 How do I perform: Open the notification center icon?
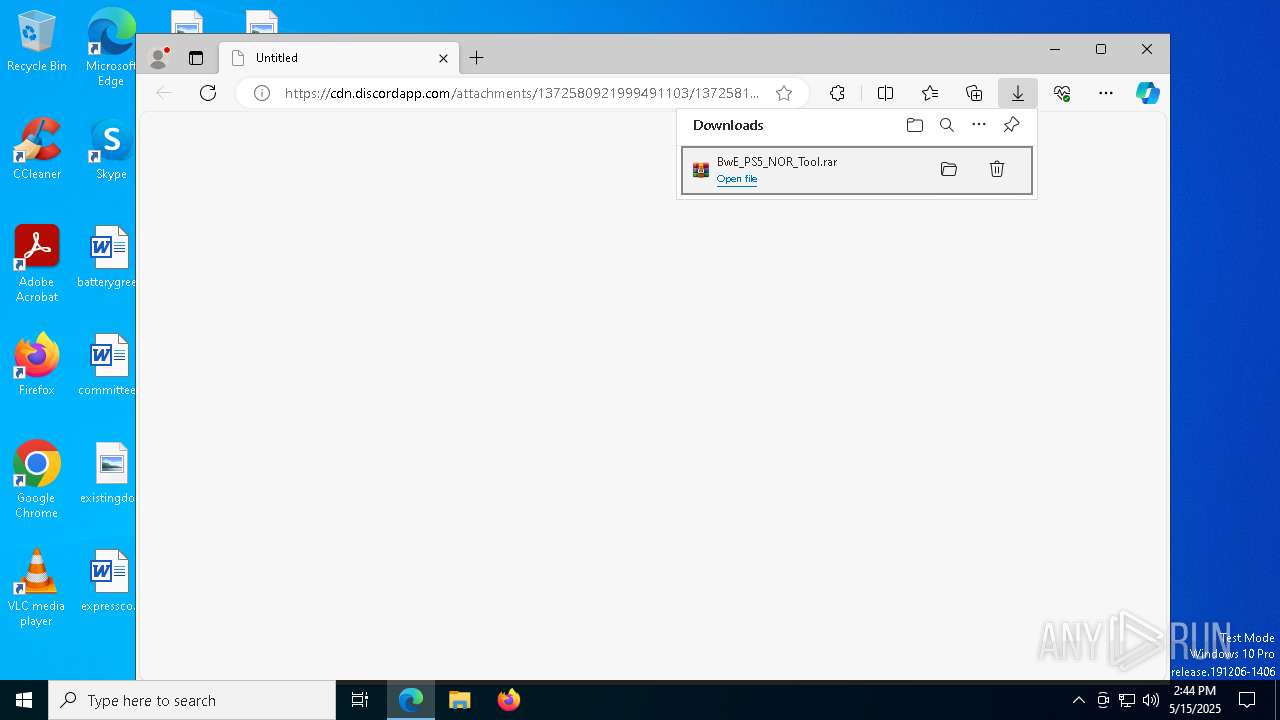[1247, 700]
